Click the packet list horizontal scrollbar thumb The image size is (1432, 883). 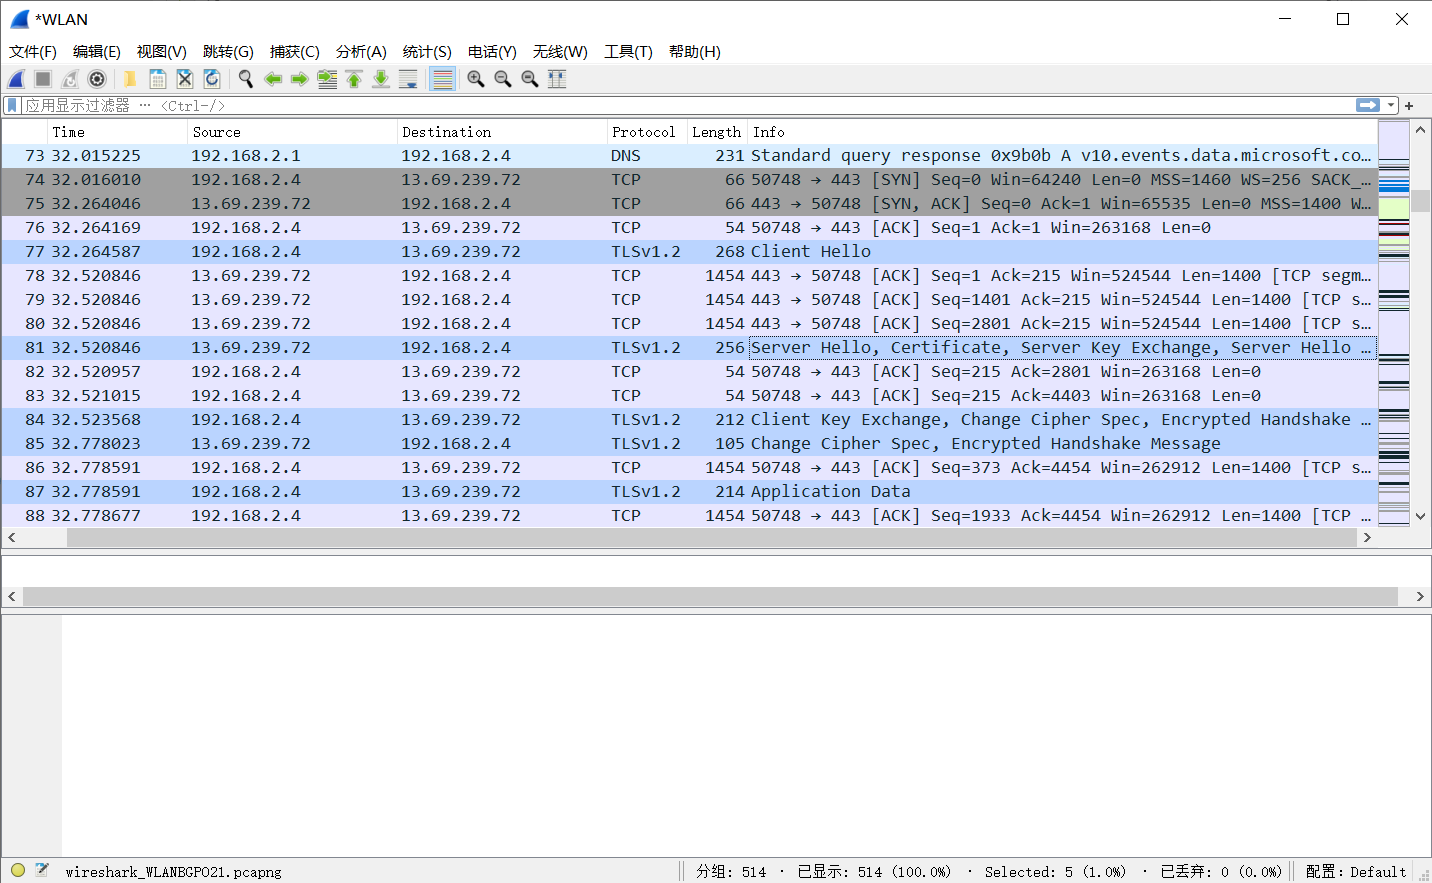point(712,538)
